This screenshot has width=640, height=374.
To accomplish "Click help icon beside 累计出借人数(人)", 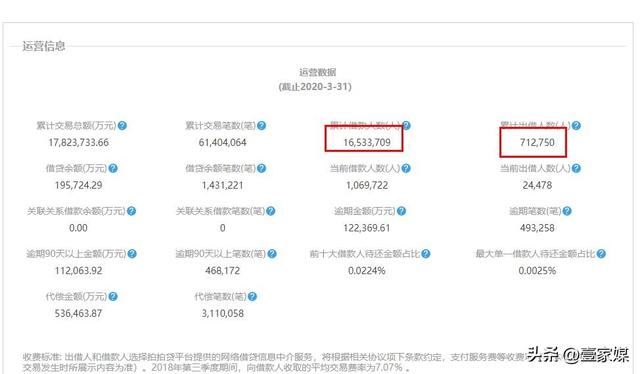I will coord(576,125).
